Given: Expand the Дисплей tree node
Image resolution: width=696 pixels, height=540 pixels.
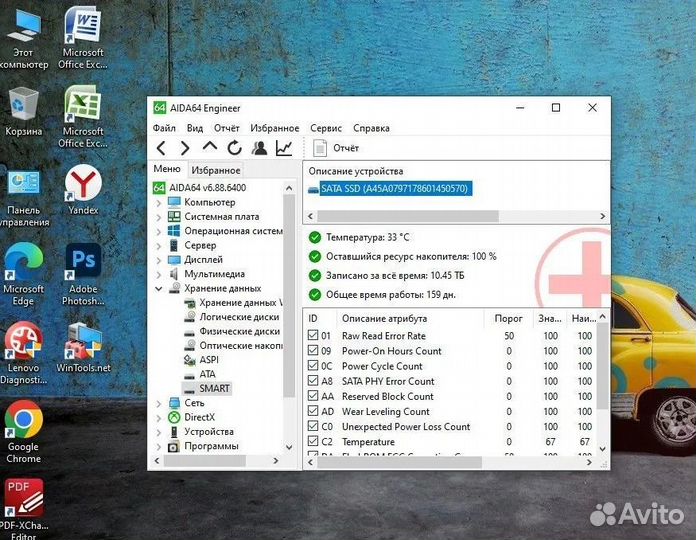Looking at the screenshot, I should coord(159,260).
